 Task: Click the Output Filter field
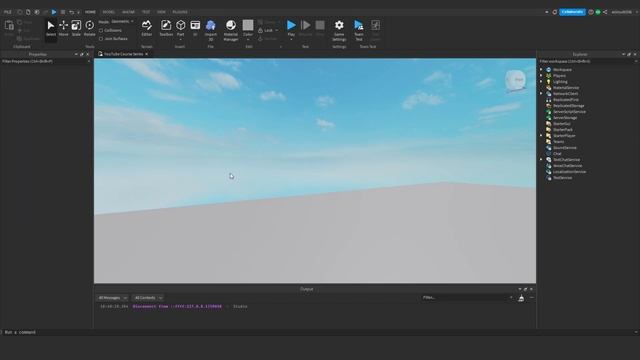coord(468,298)
